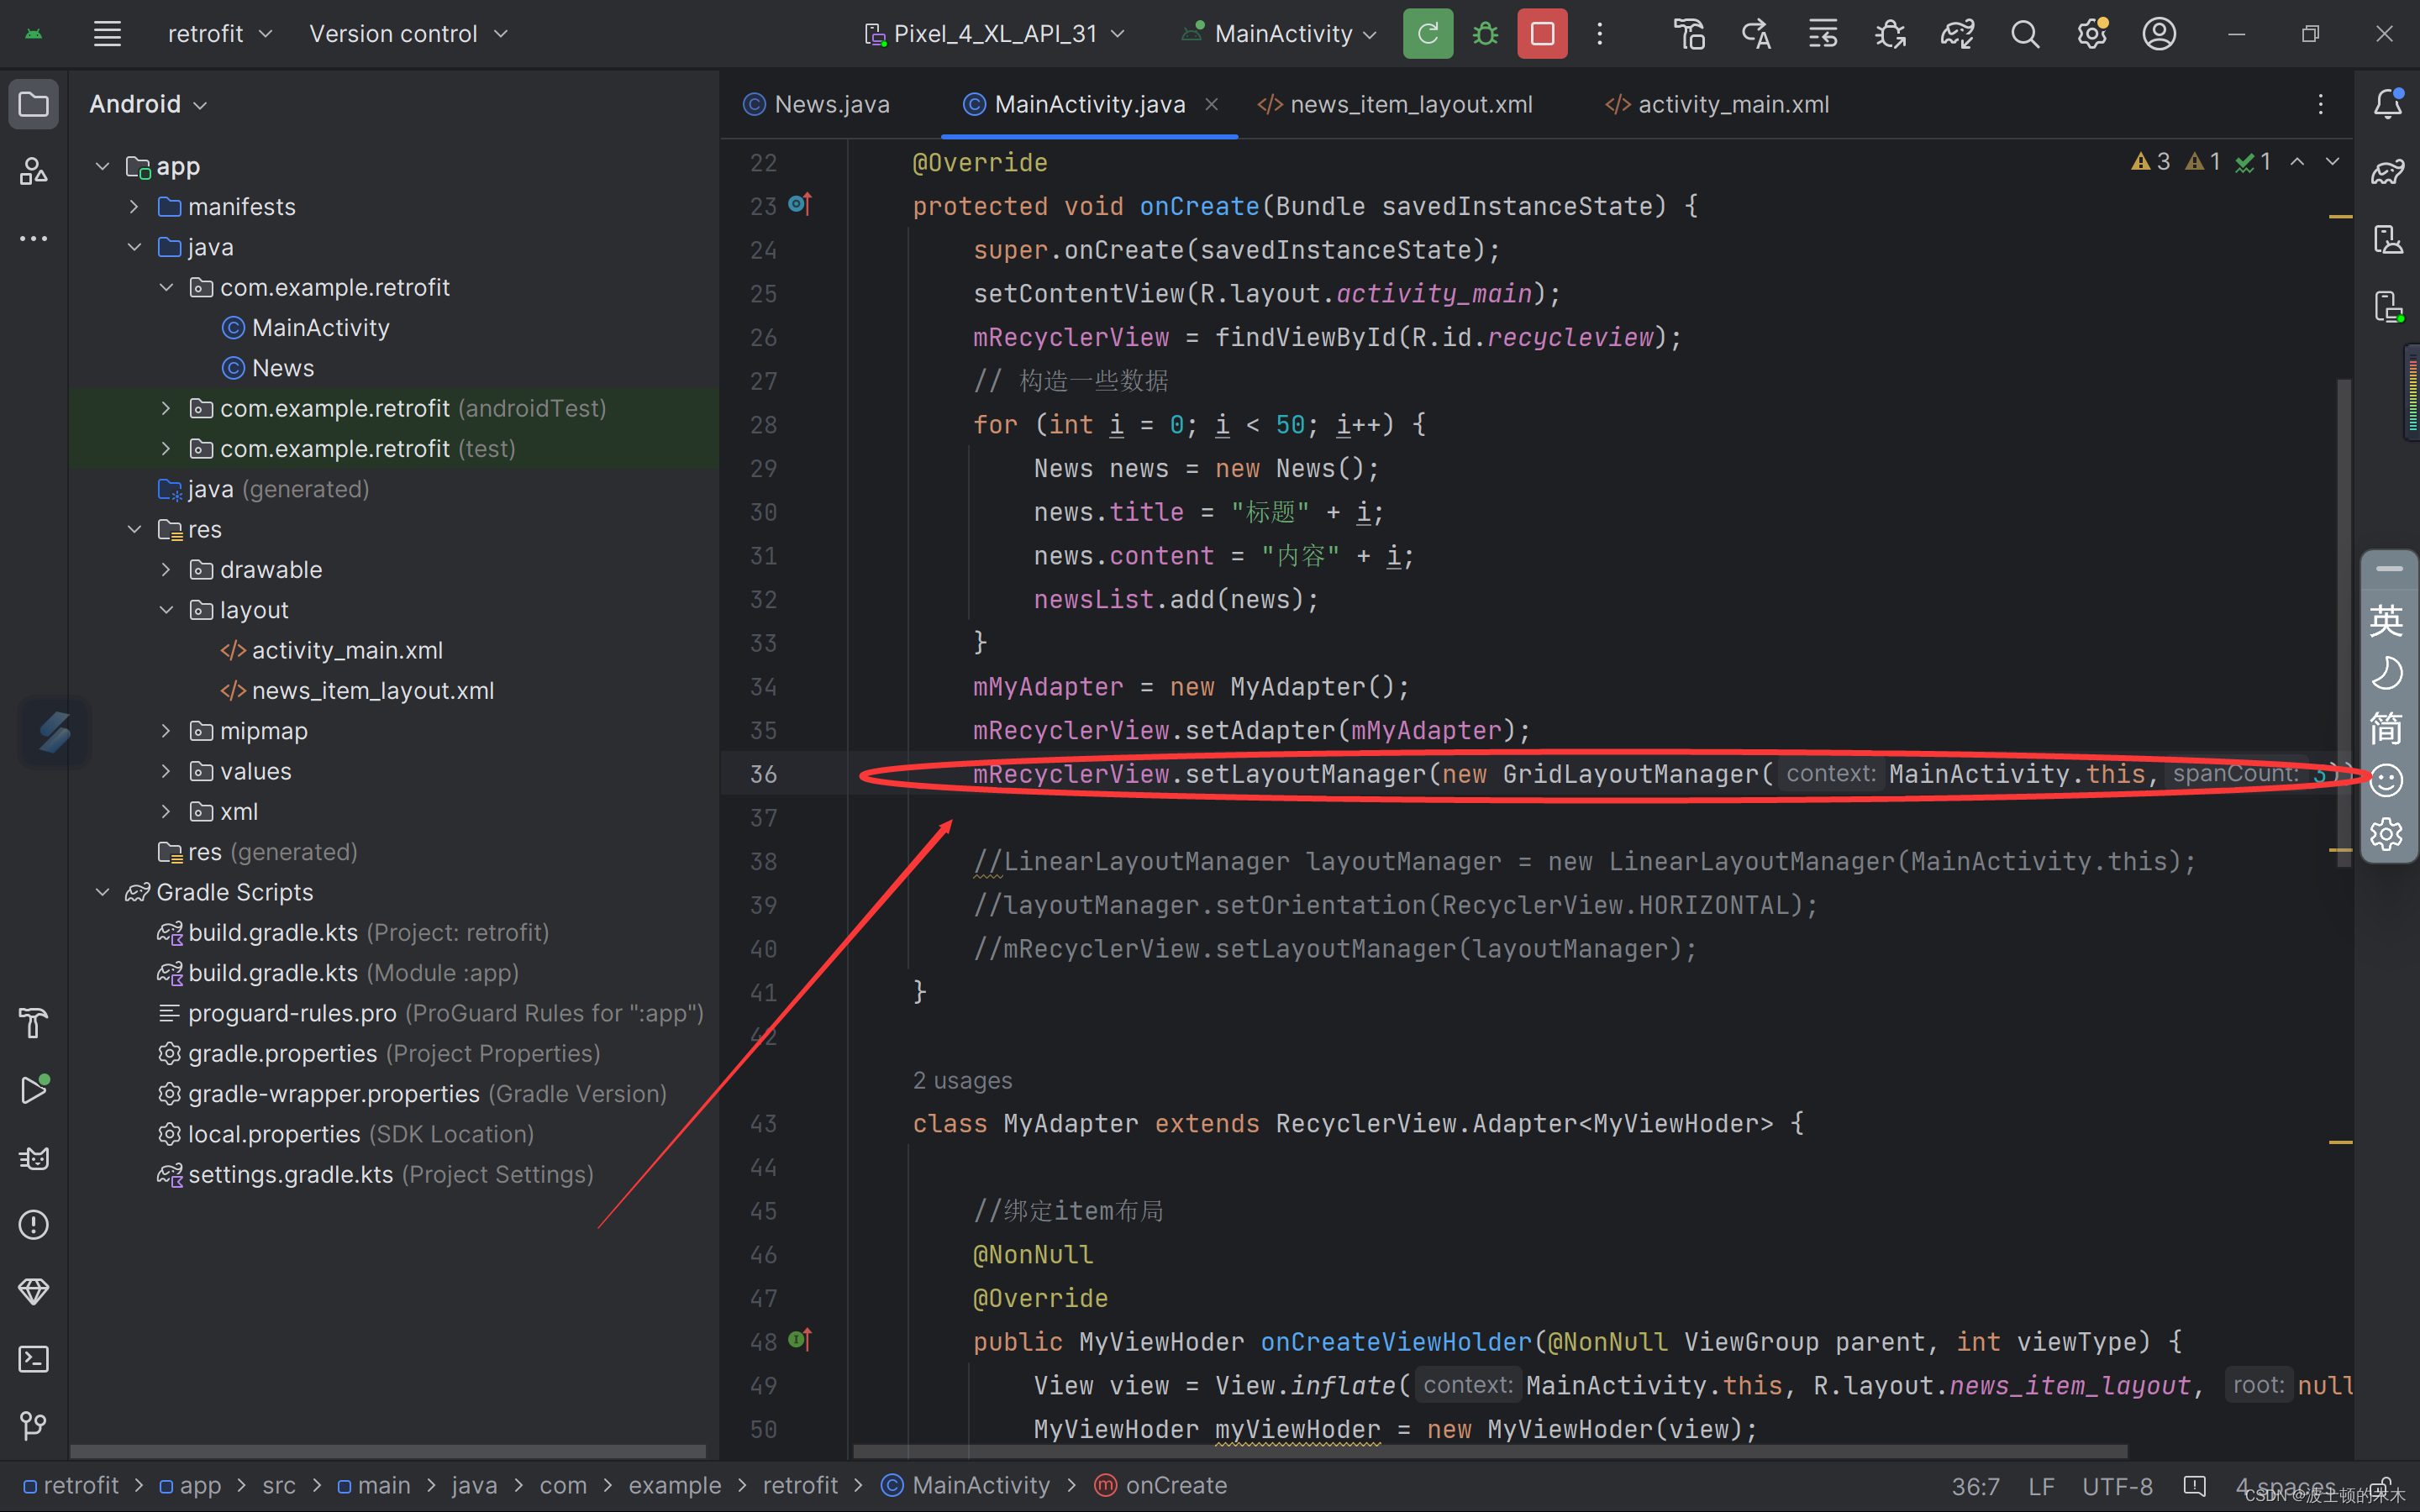
Task: Click onCreate in the breadcrumb bar
Action: click(x=1162, y=1485)
